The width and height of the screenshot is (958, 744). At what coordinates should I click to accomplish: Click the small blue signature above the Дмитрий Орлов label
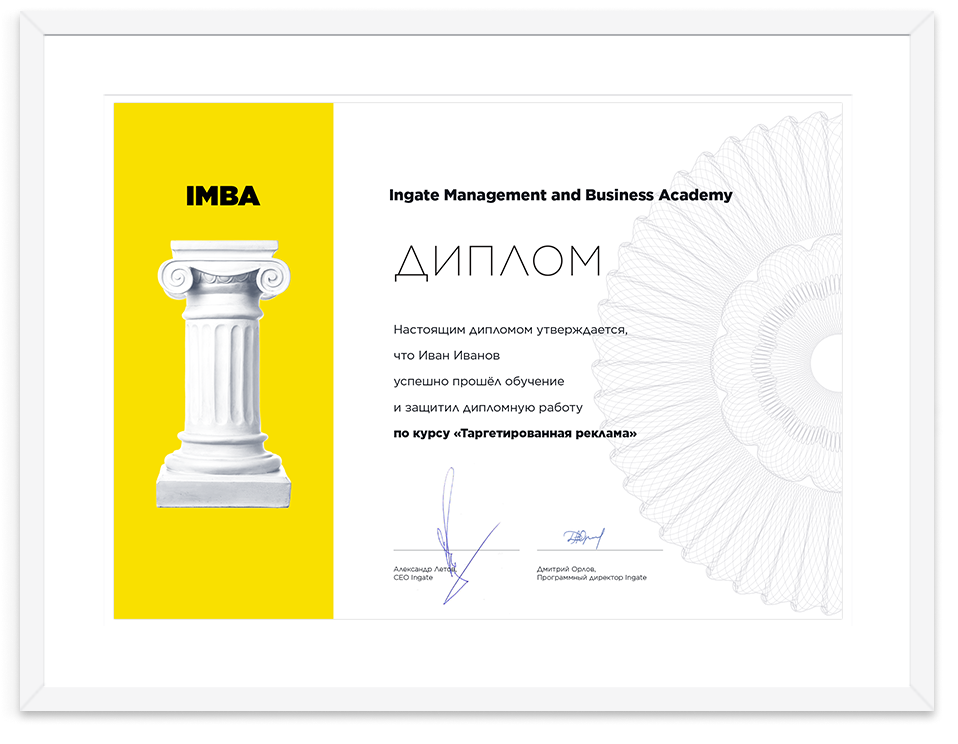(583, 538)
